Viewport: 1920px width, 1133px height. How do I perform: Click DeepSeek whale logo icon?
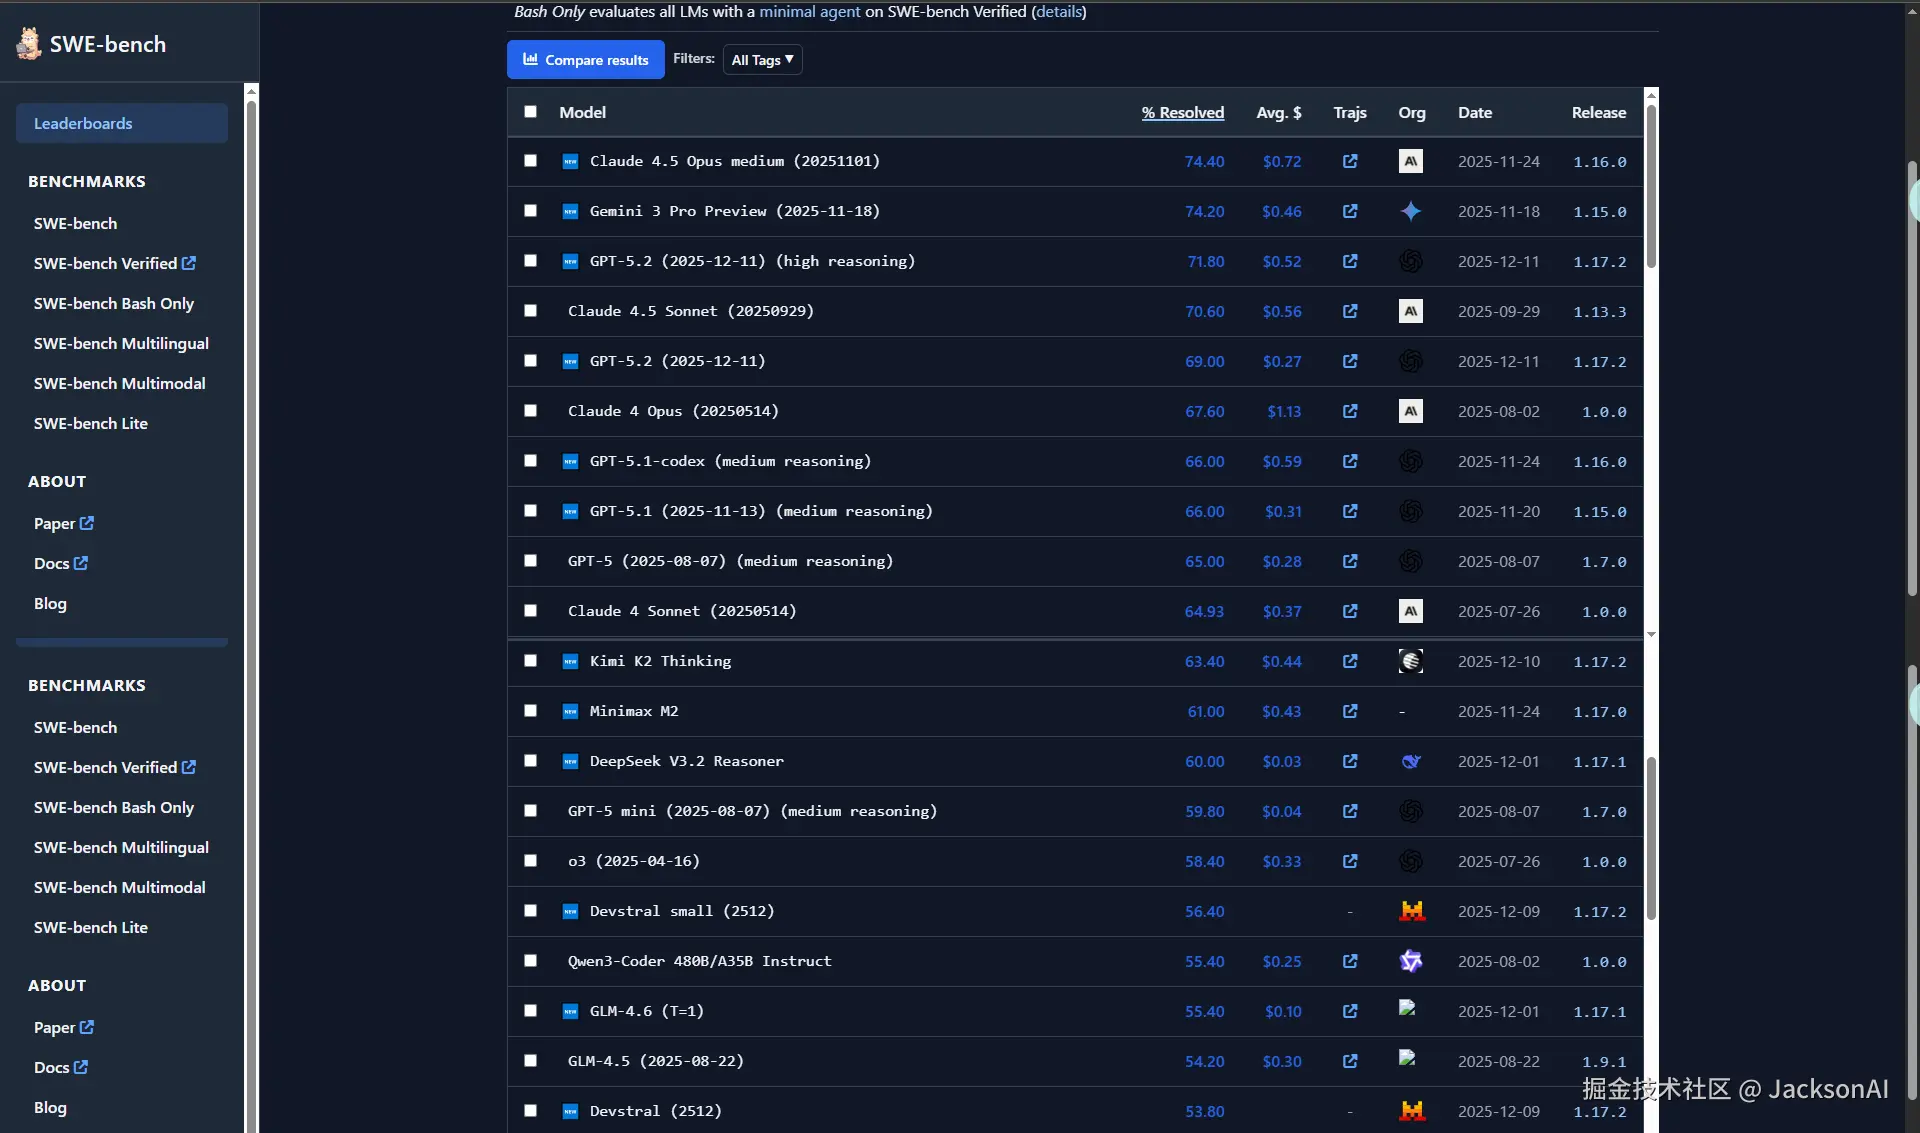1410,761
